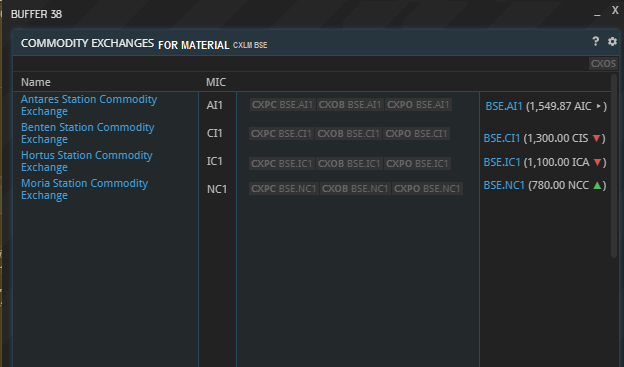
Task: Click the CXPC BSE.AI1 button
Action: click(283, 105)
